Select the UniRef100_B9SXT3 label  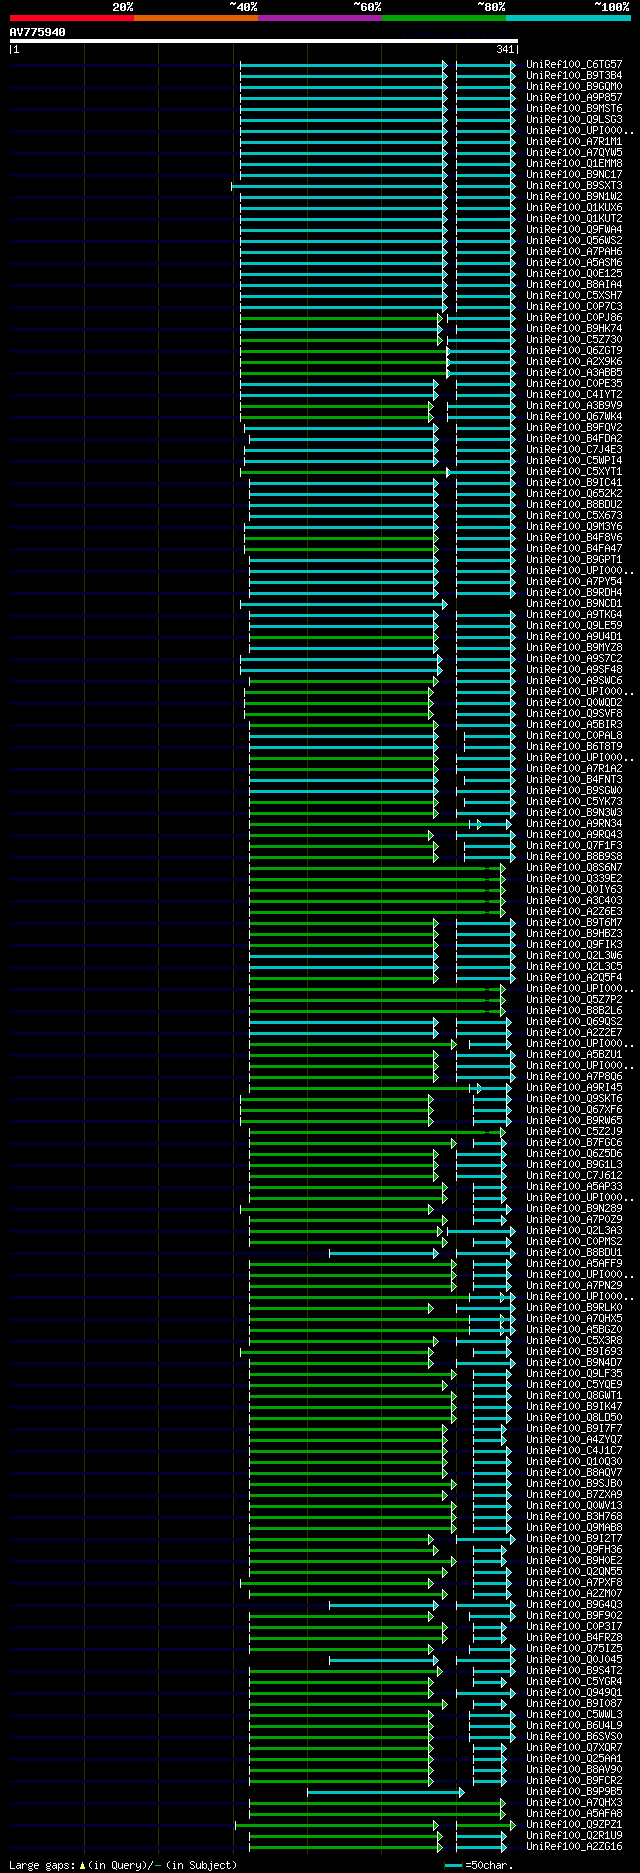tap(574, 185)
